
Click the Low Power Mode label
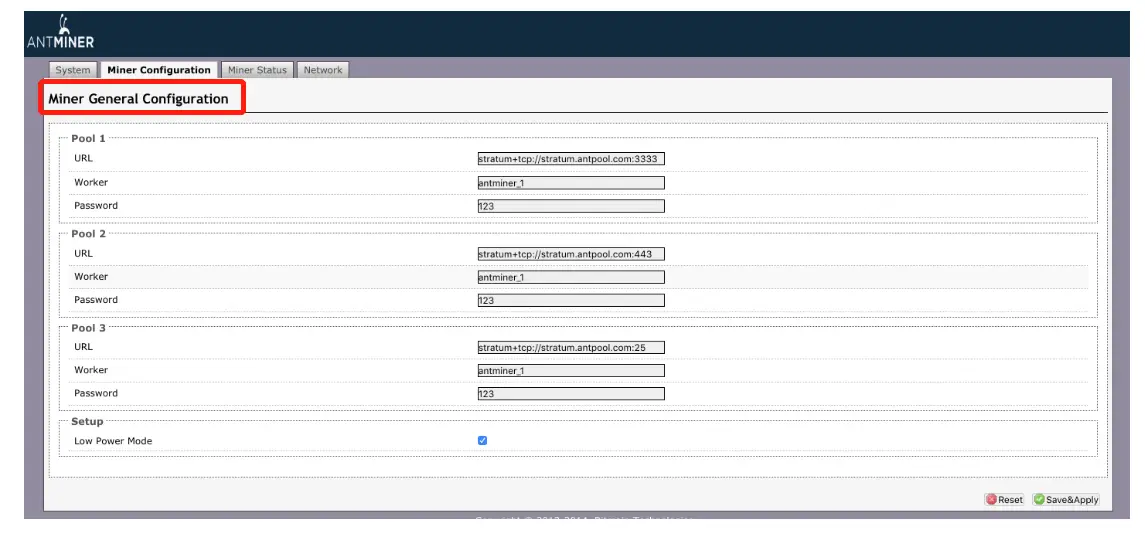[113, 441]
